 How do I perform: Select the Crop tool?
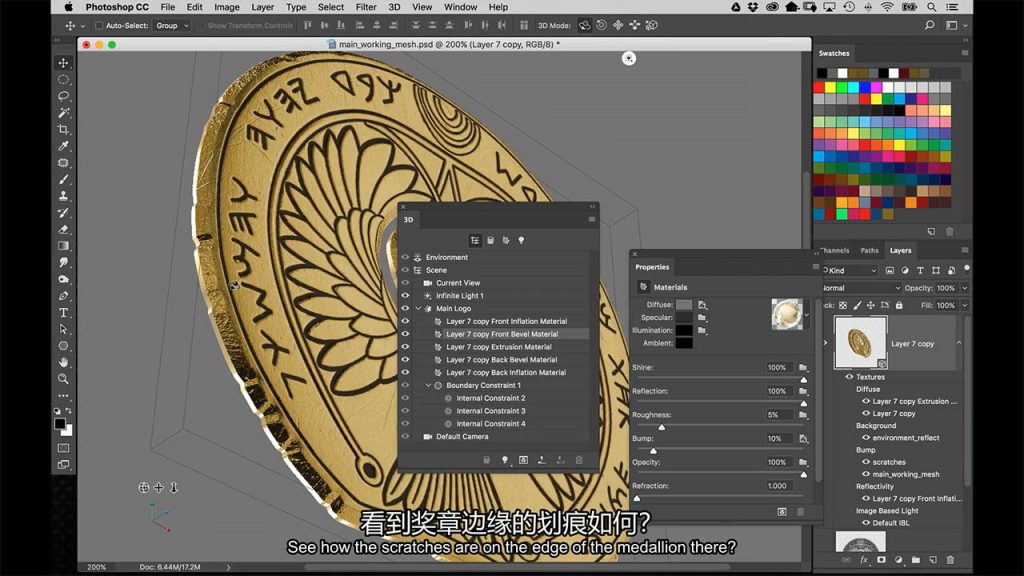click(64, 130)
